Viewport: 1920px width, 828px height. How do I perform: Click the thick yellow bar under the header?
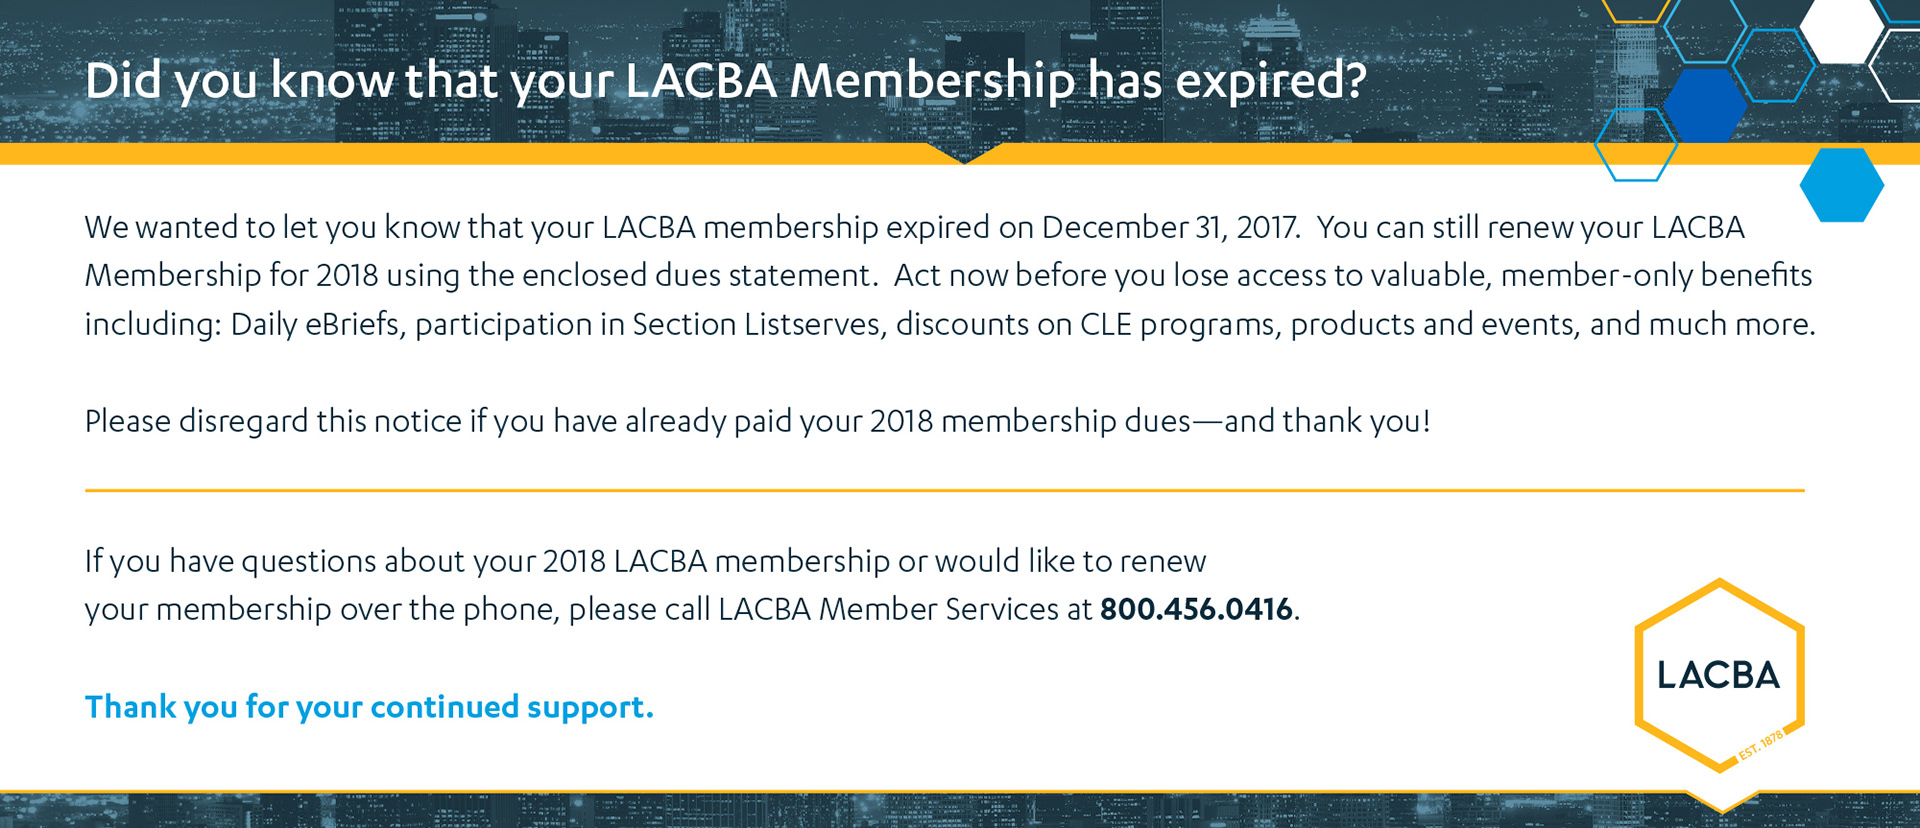click(x=500, y=154)
